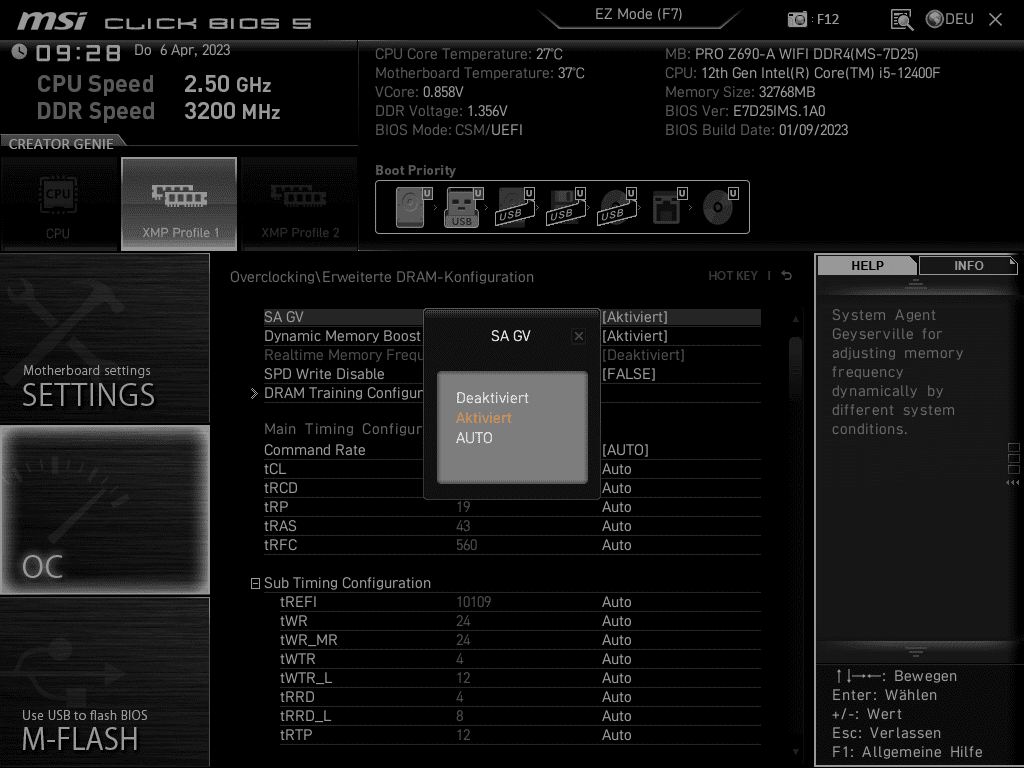Edit the tREFI Auto value field
Image resolution: width=1024 pixels, height=768 pixels.
(616, 601)
